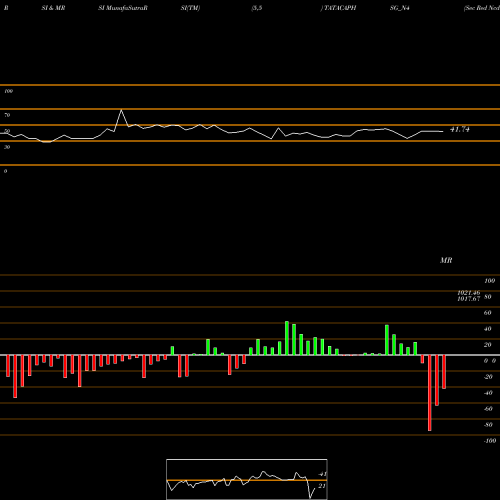Click the MR axis label 60

(487, 313)
